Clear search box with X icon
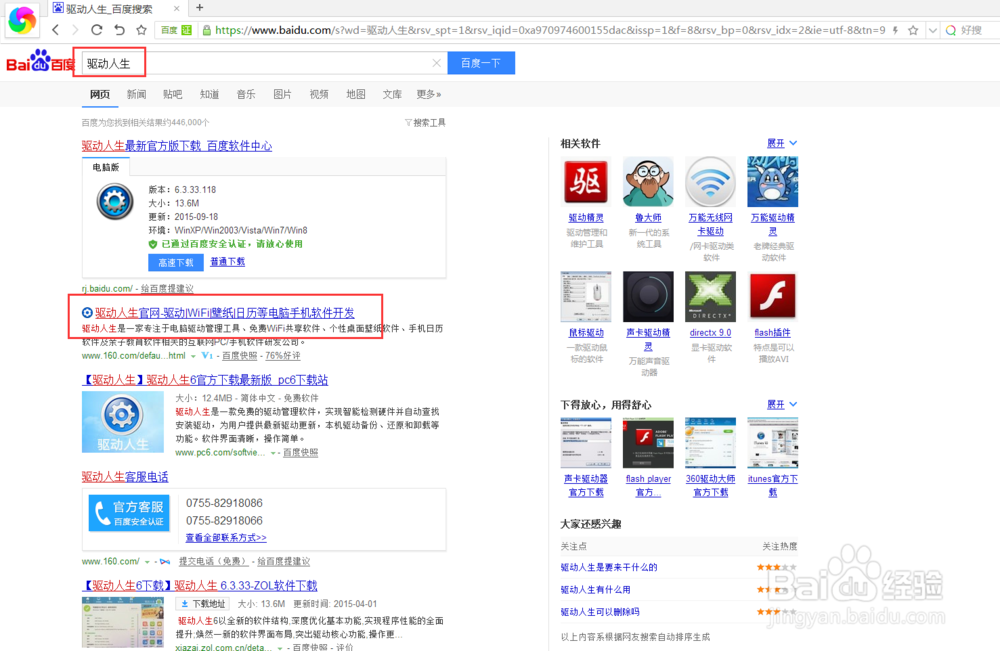Viewport: 1000px width, 651px height. click(436, 63)
